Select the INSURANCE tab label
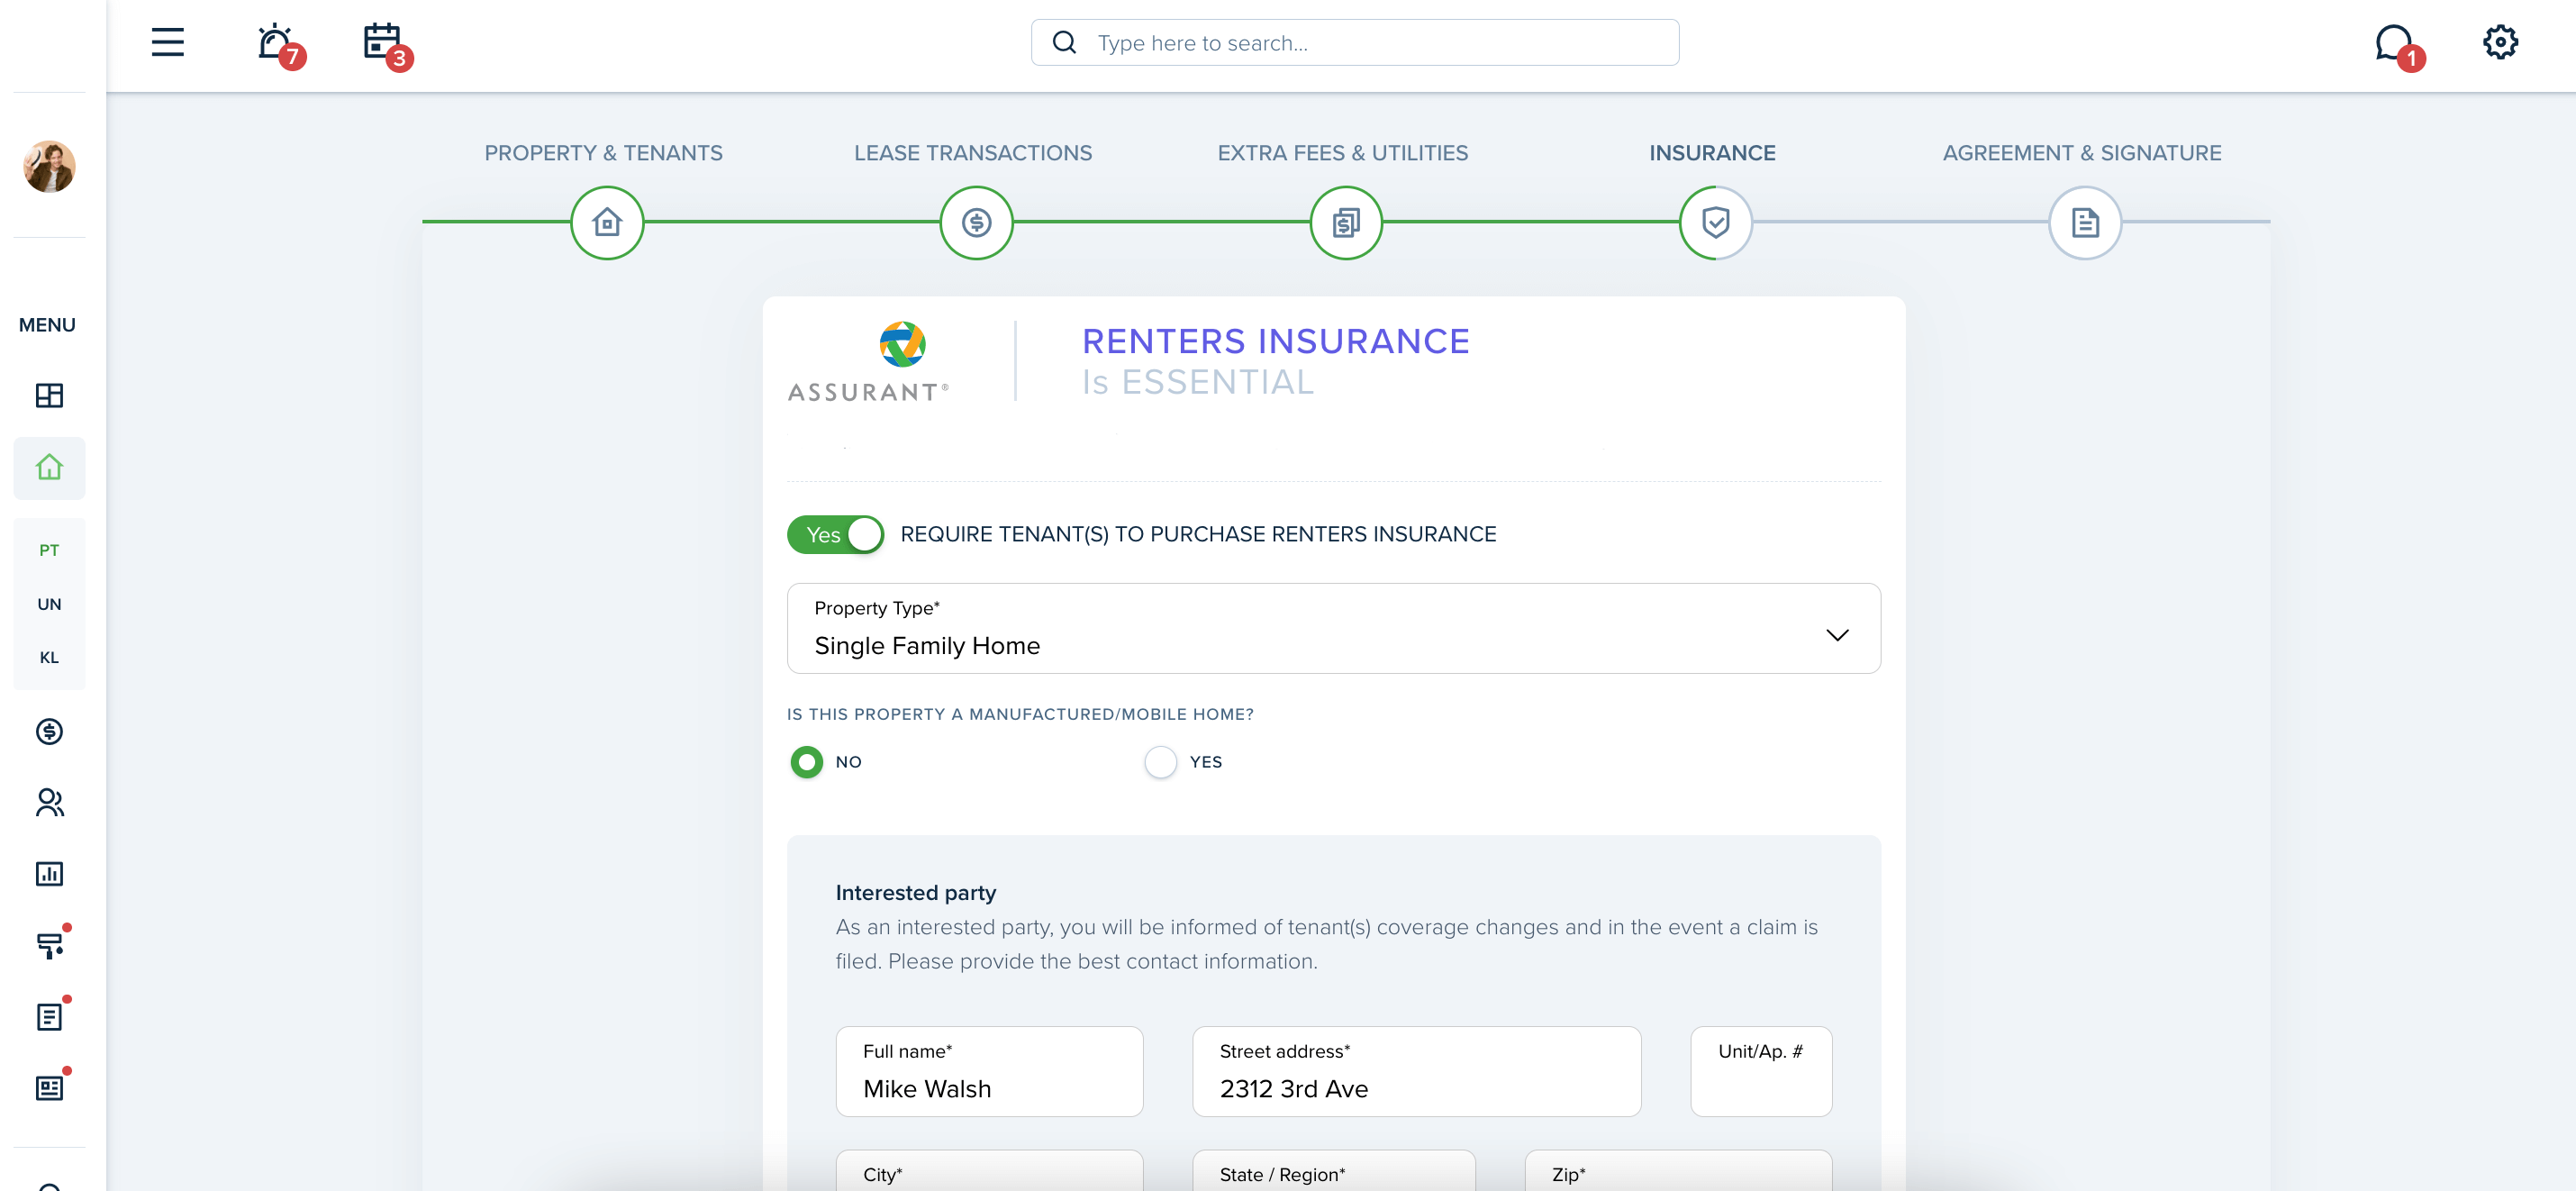2576x1191 pixels. click(x=1712, y=153)
